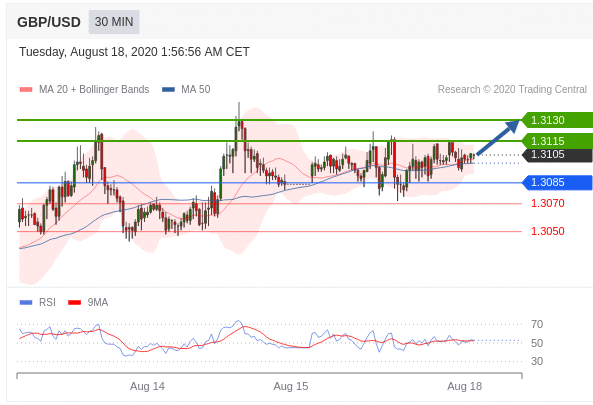The height and width of the screenshot is (405, 593).
Task: Click the blue upward trend arrow
Action: (498, 137)
